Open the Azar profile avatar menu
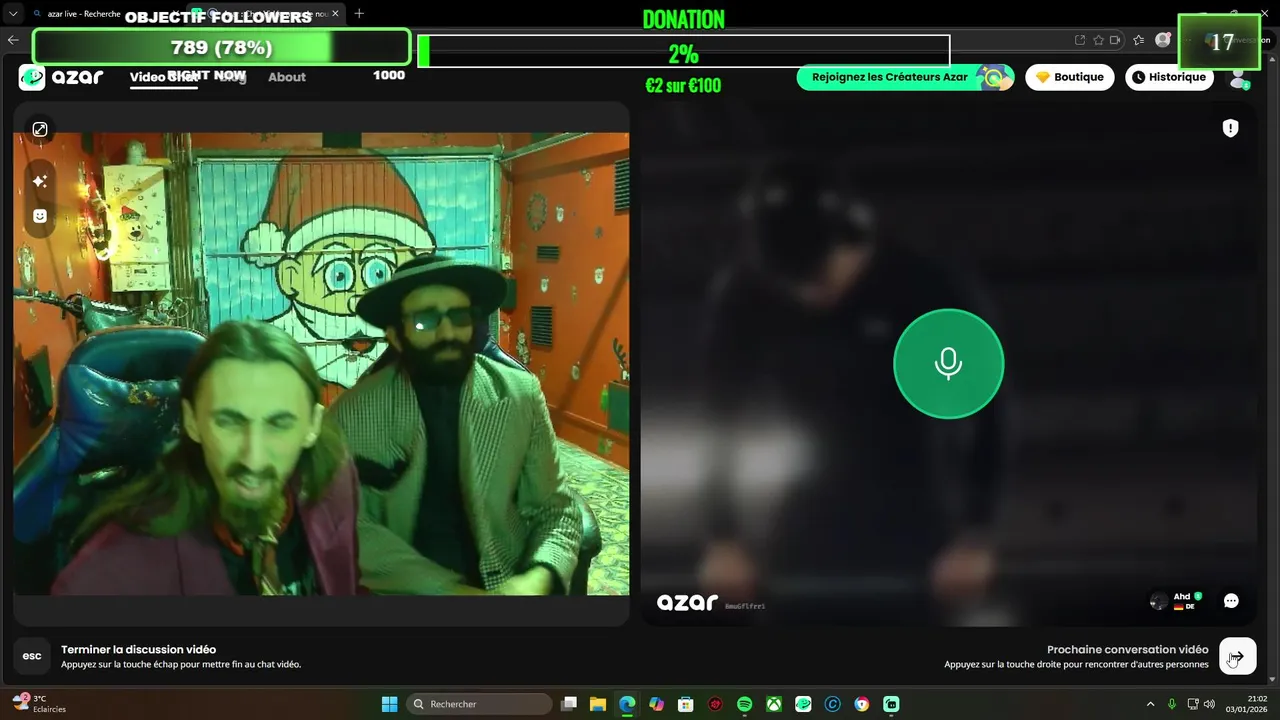 pyautogui.click(x=1240, y=78)
